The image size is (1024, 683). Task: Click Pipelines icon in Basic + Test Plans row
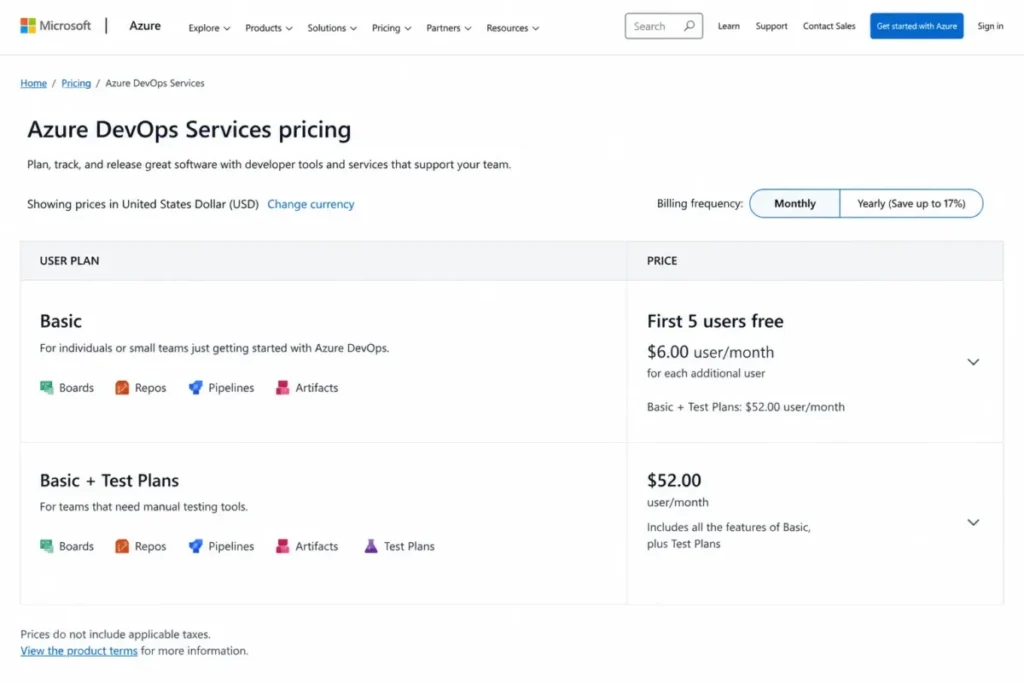[x=195, y=546]
